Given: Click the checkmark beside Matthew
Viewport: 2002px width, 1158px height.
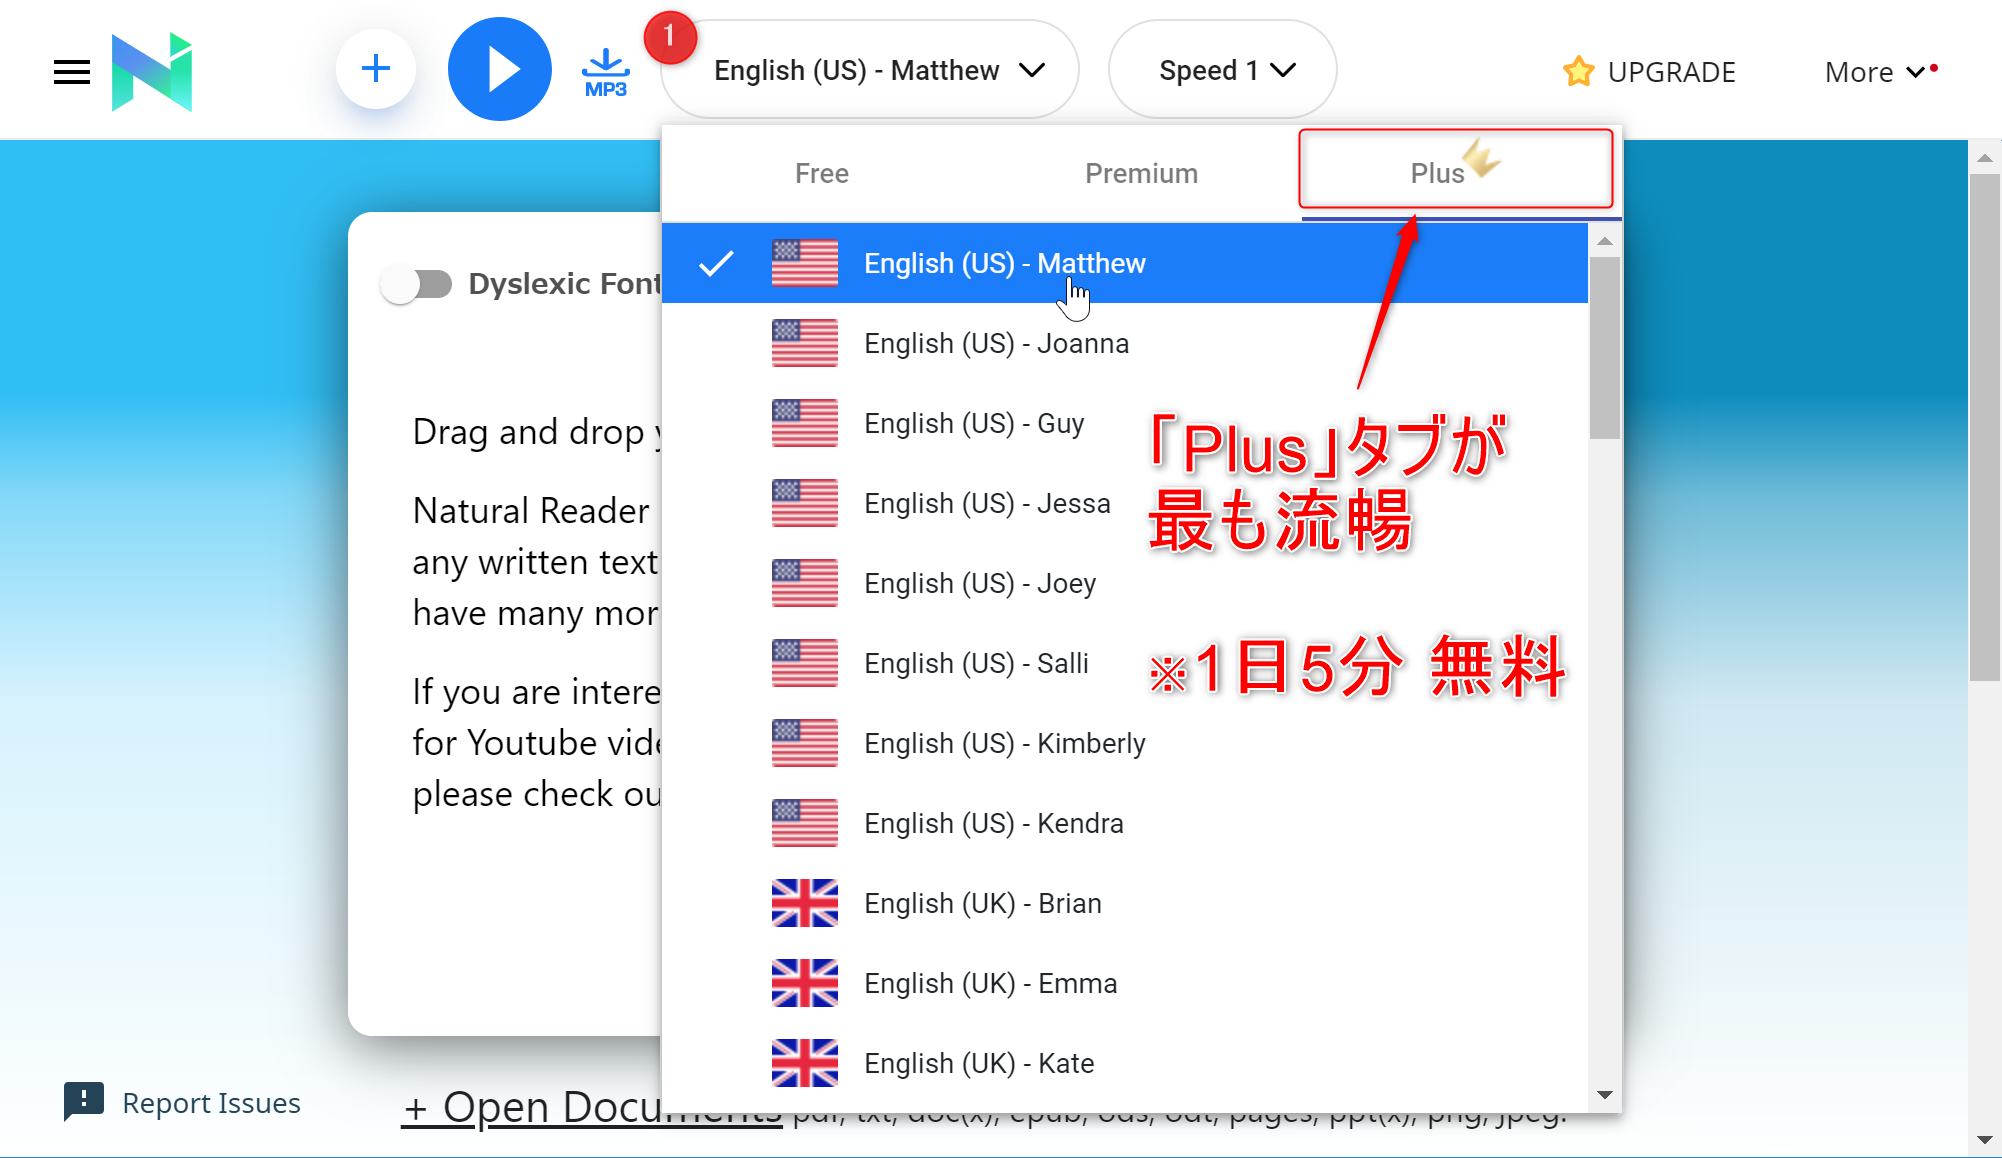Looking at the screenshot, I should coord(716,263).
